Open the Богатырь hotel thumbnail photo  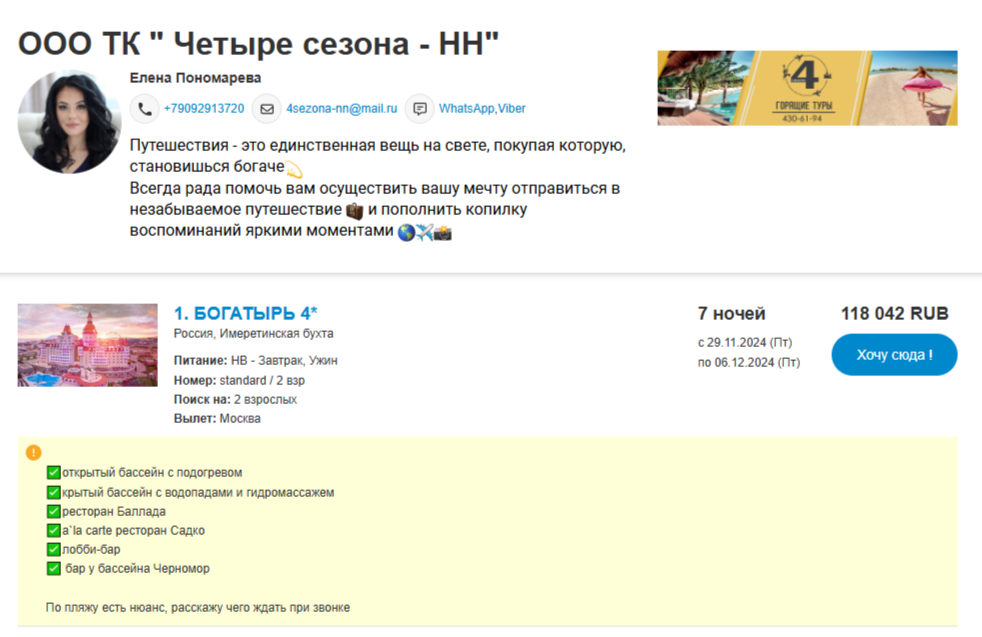pos(88,345)
